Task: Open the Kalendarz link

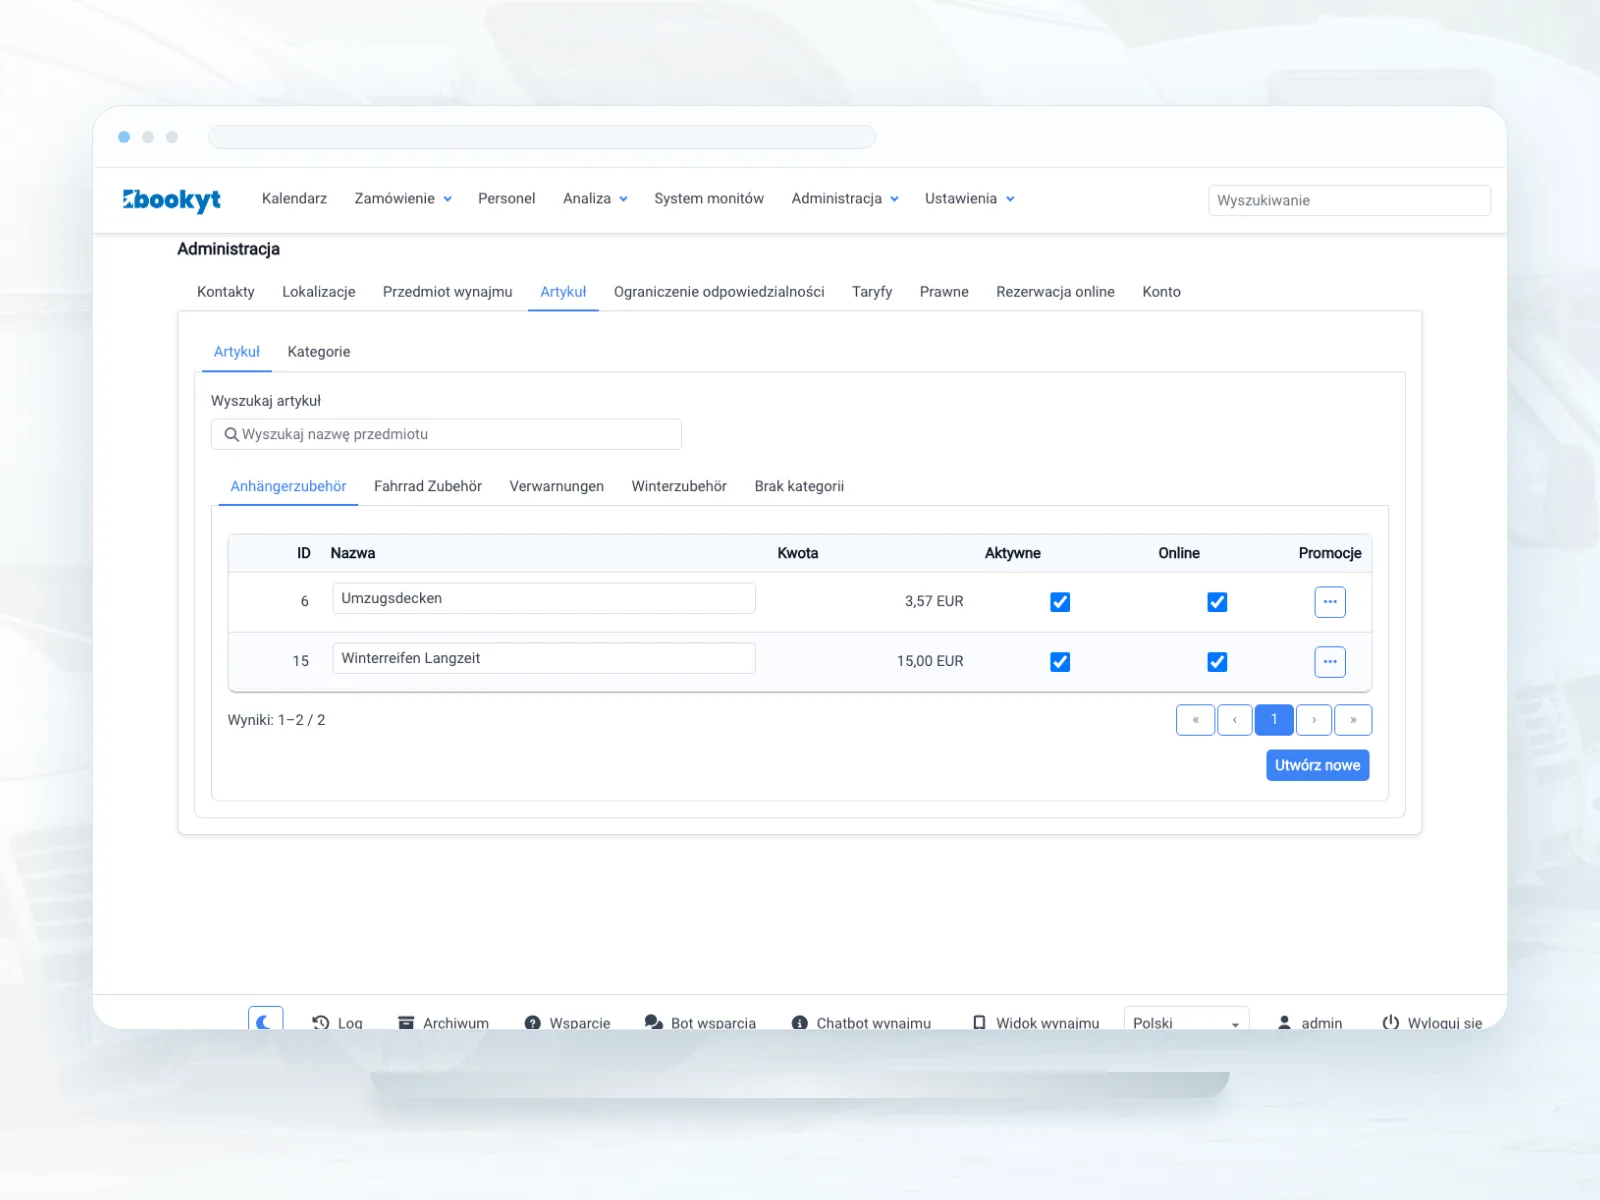Action: [x=294, y=199]
